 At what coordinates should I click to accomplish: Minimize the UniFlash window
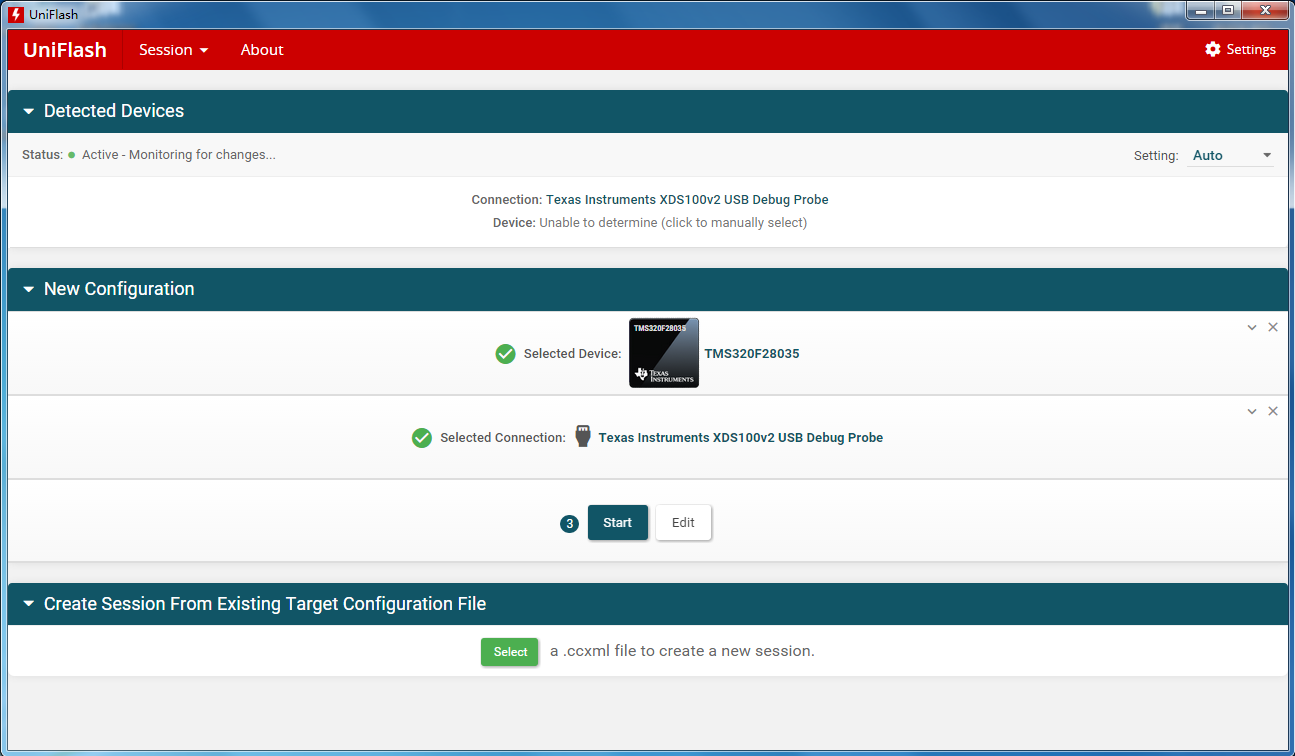(1199, 10)
